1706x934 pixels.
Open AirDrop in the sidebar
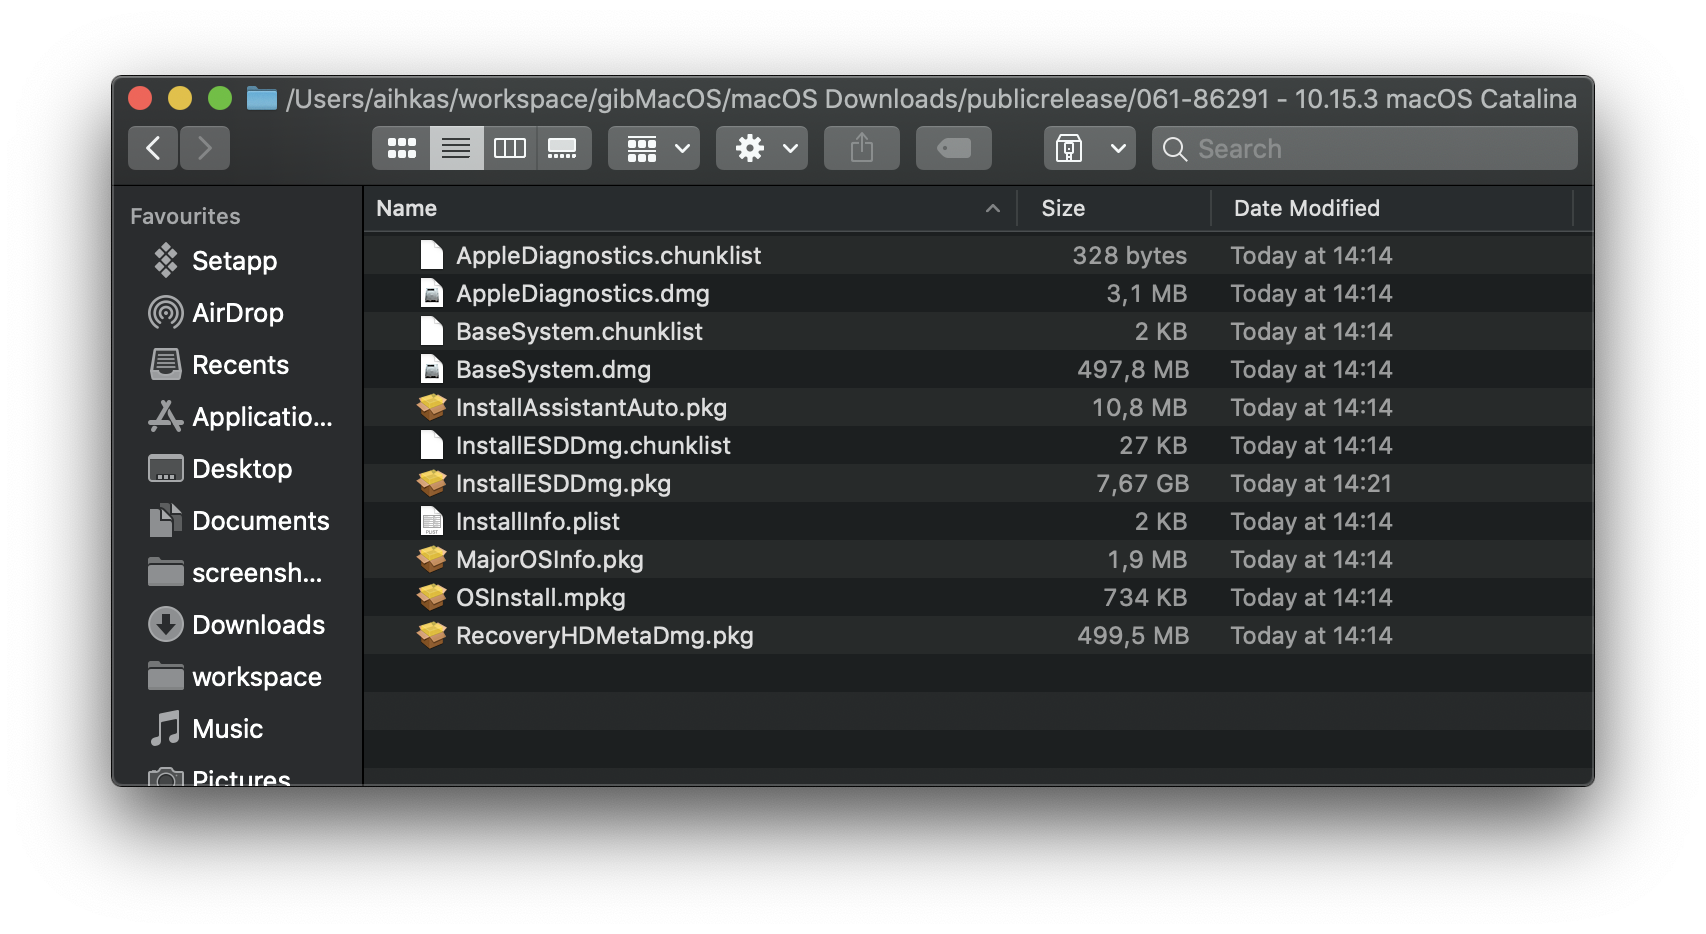point(238,313)
